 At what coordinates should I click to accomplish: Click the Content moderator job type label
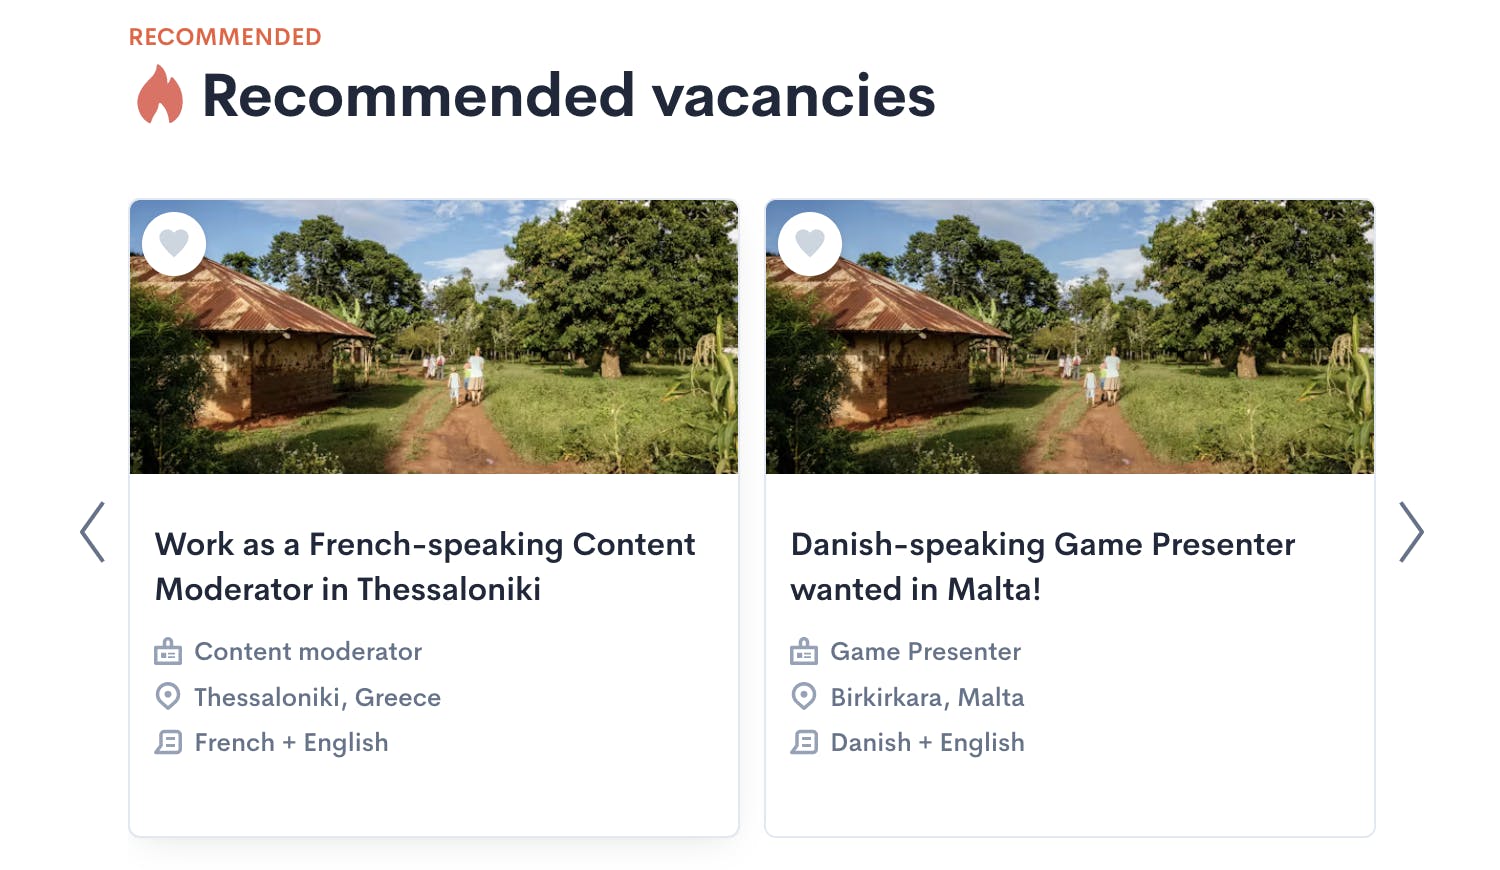(308, 652)
